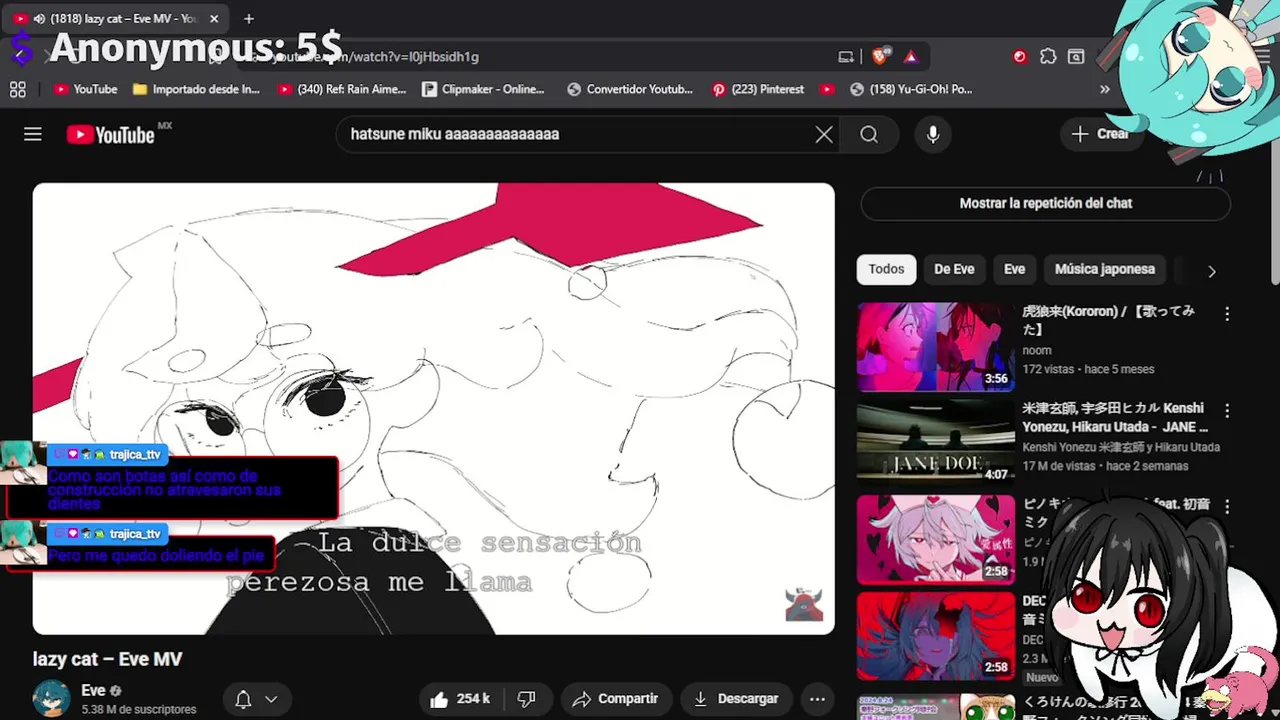1280x720 pixels.
Task: Open the Convertidor Youtub bookmark
Action: click(x=630, y=89)
